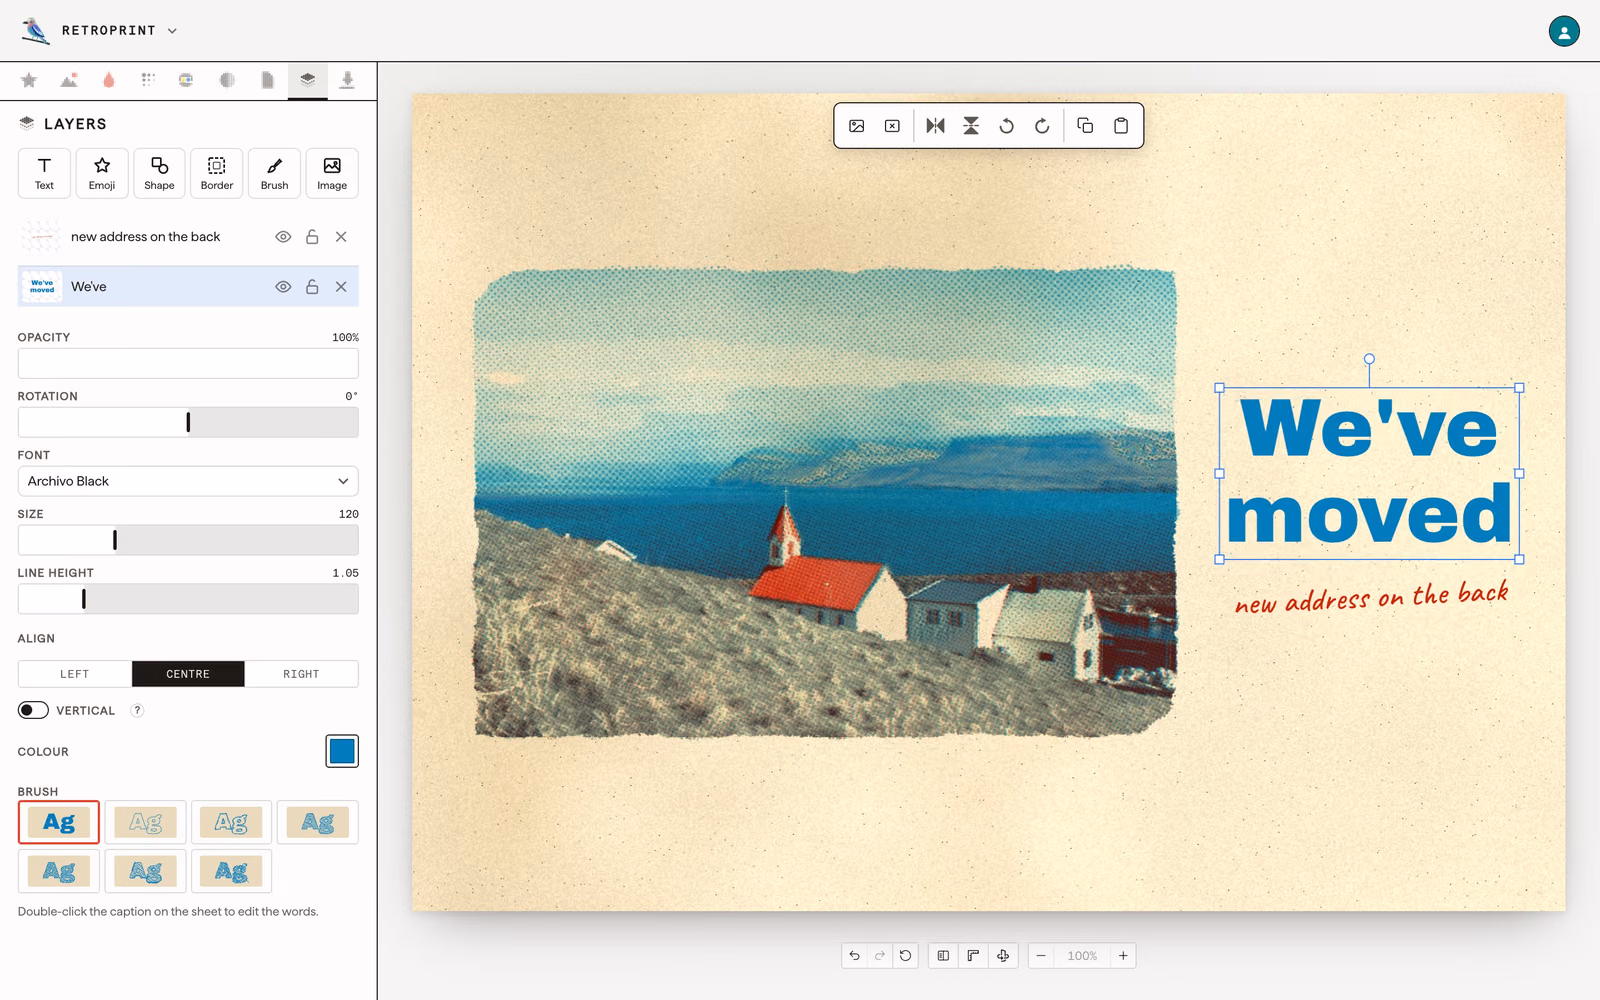This screenshot has width=1600, height=1000.
Task: Hide the We've layer
Action: [283, 287]
